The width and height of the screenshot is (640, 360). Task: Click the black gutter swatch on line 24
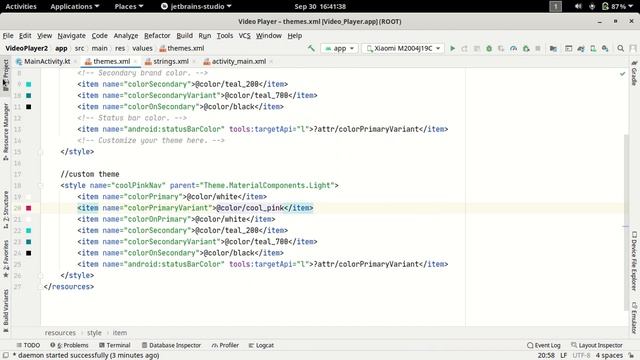29,253
